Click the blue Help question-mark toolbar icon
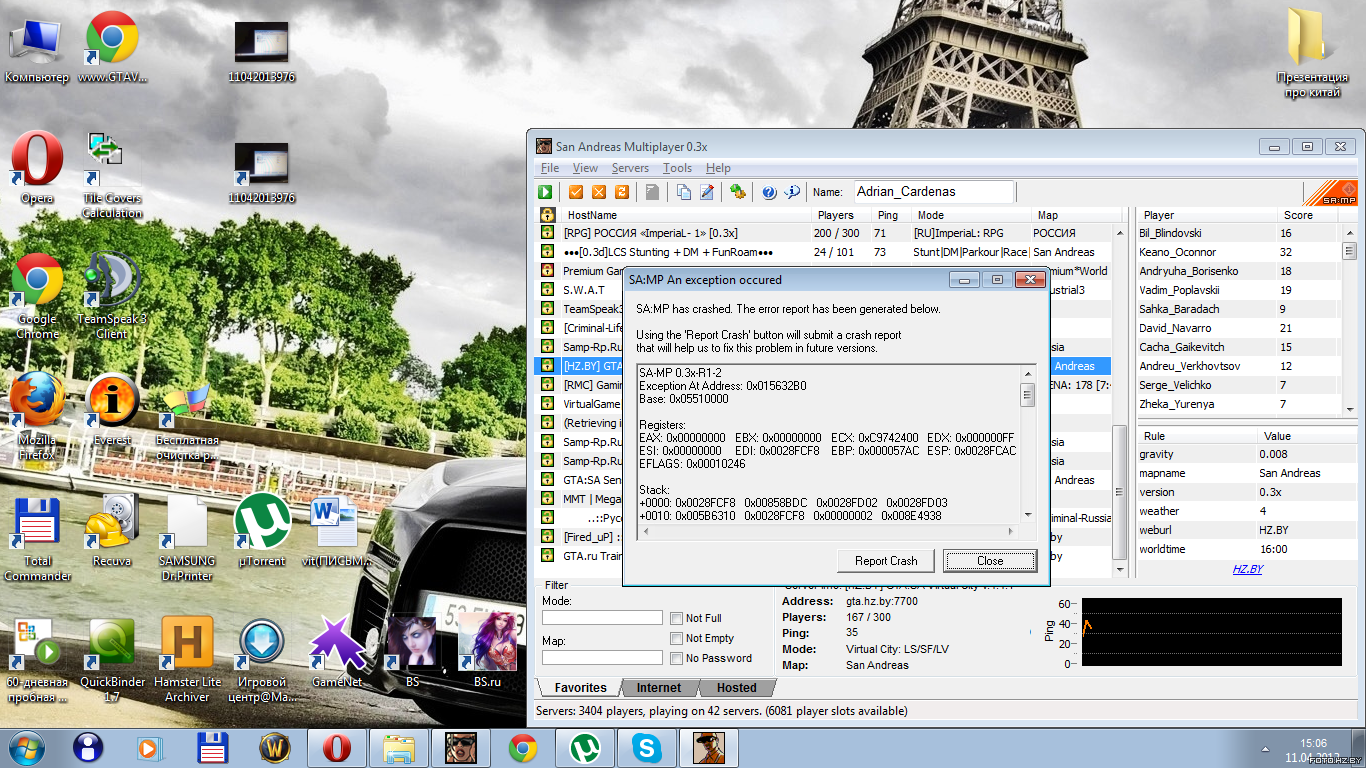The width and height of the screenshot is (1366, 768). (x=769, y=192)
